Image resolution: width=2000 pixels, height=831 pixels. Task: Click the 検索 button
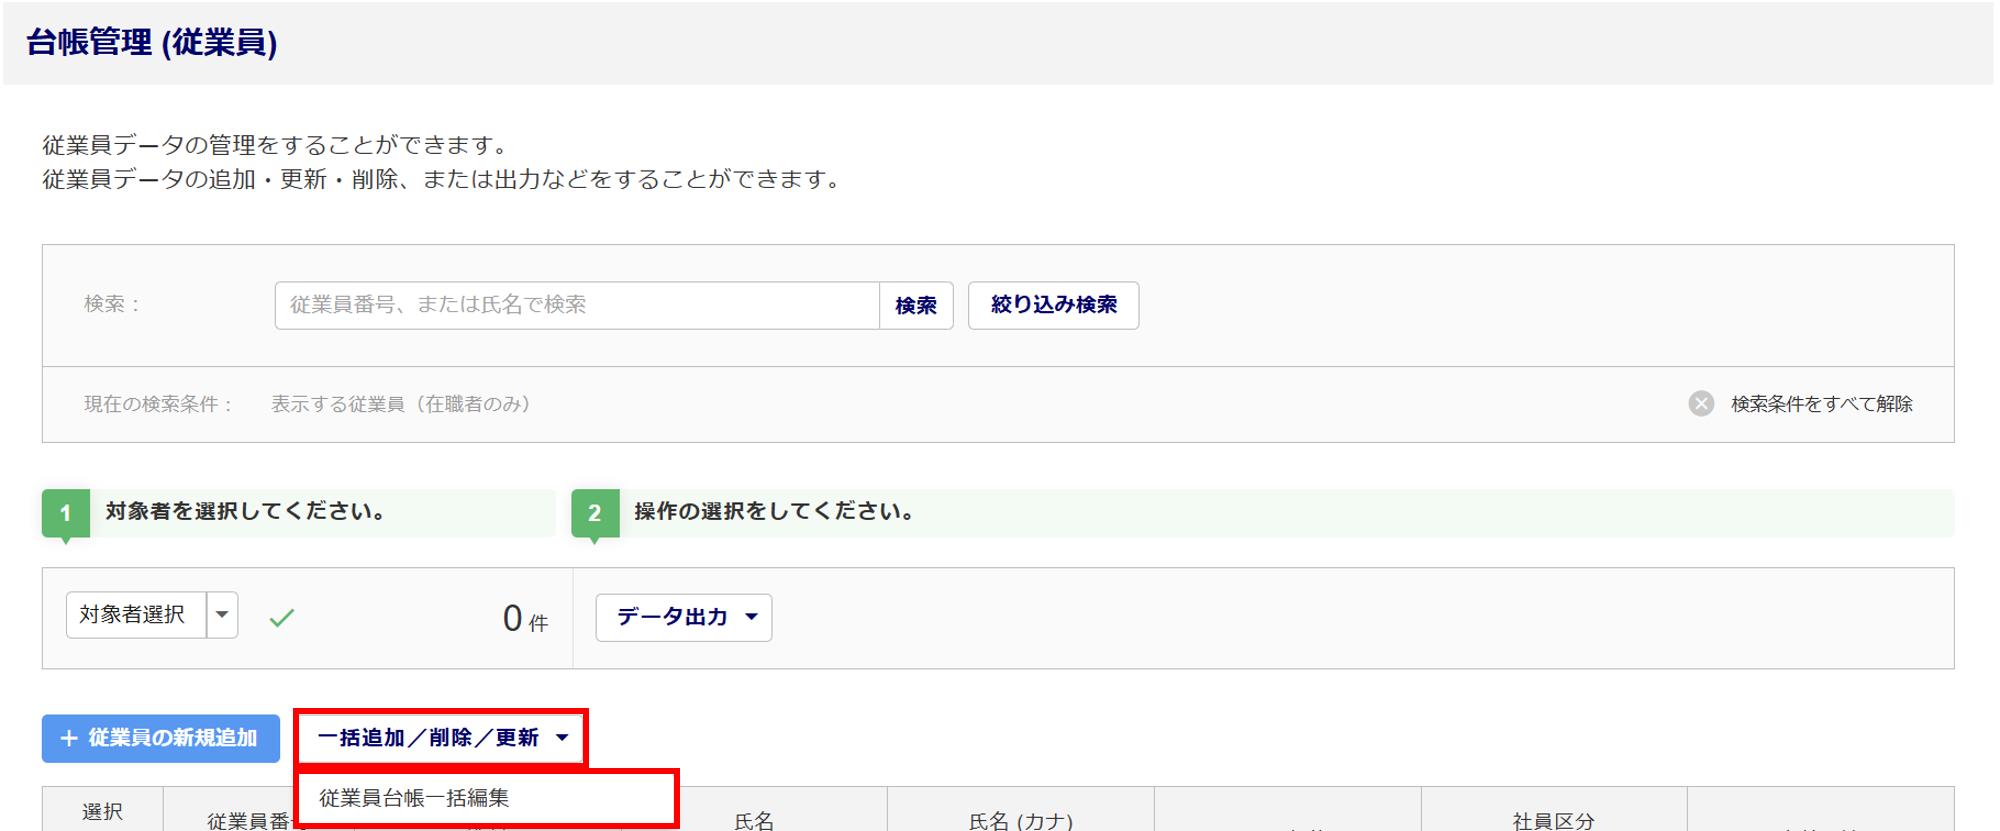(x=916, y=305)
